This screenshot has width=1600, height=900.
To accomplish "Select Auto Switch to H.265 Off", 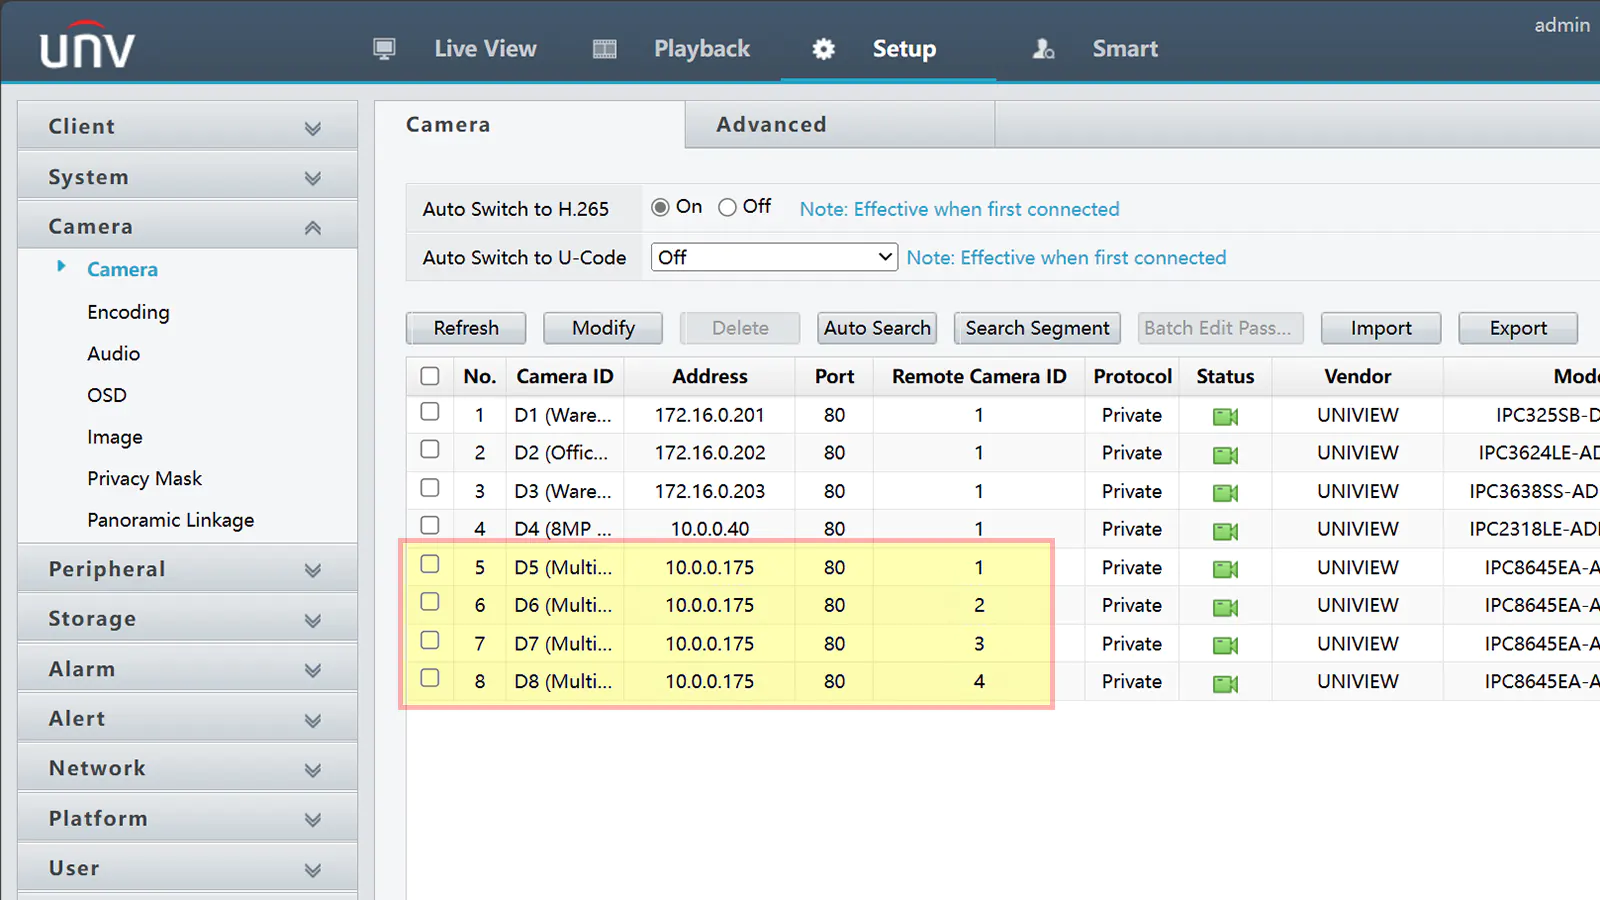I will point(727,207).
